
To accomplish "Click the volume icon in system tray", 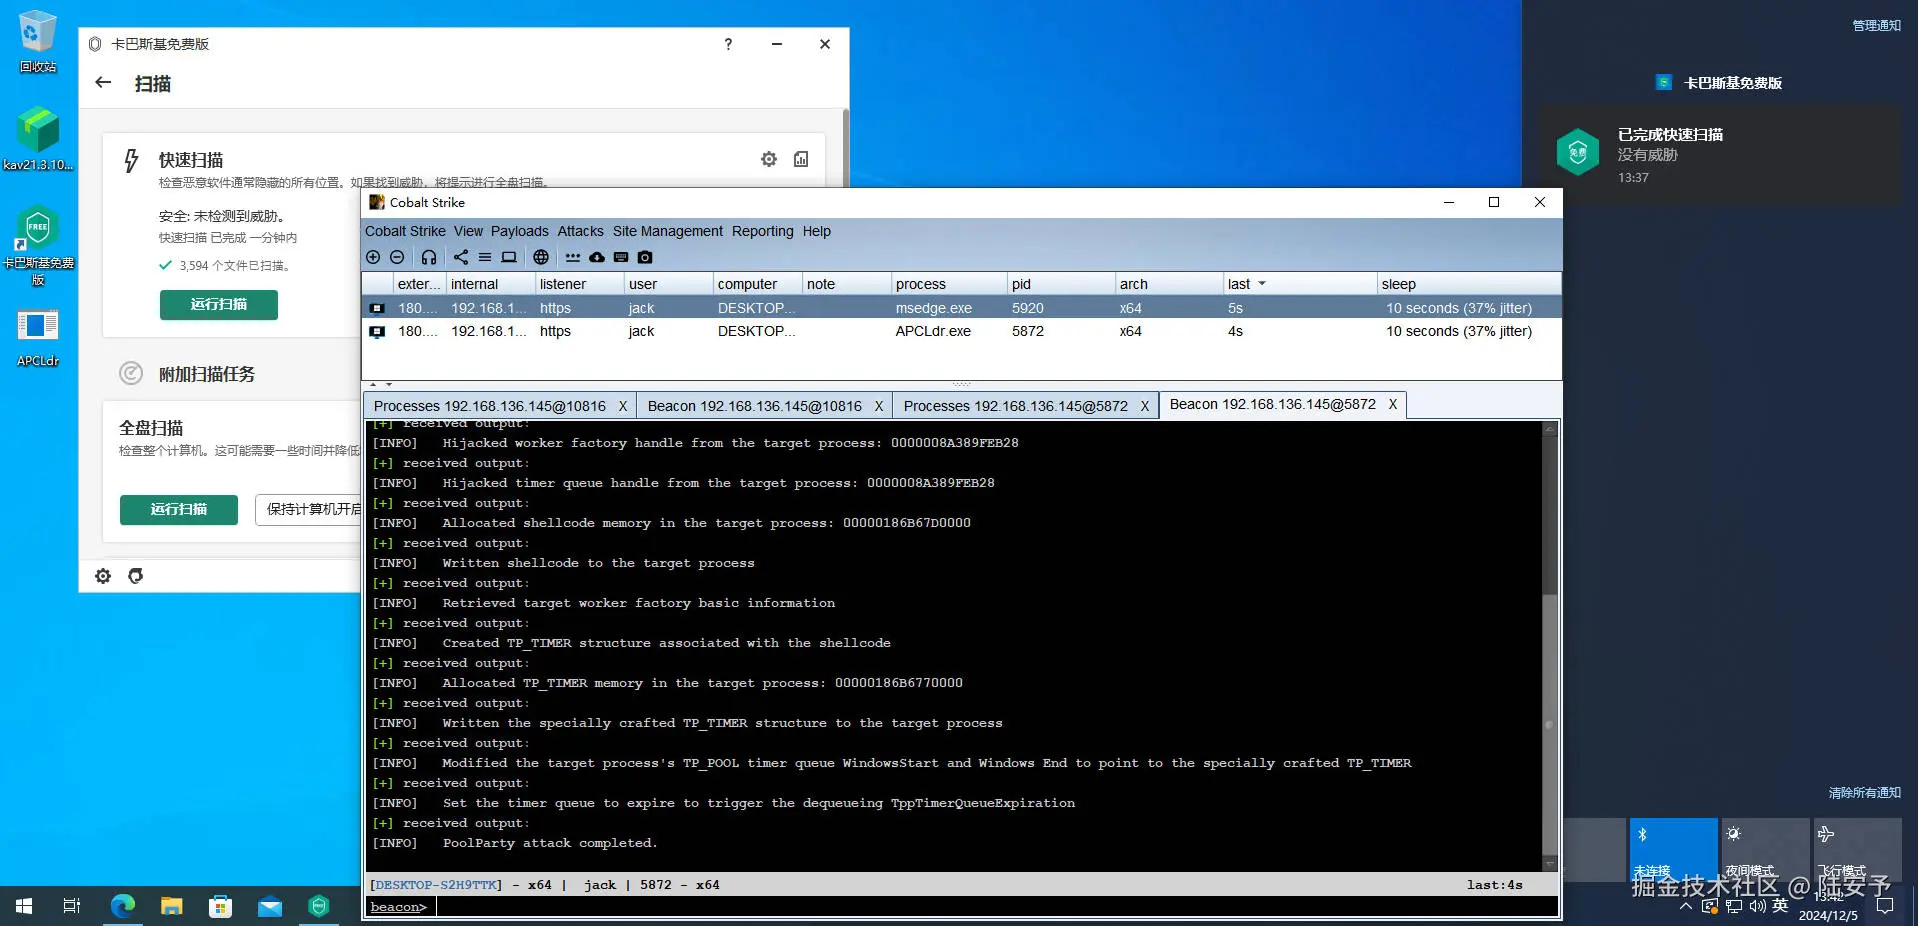I will click(1758, 906).
